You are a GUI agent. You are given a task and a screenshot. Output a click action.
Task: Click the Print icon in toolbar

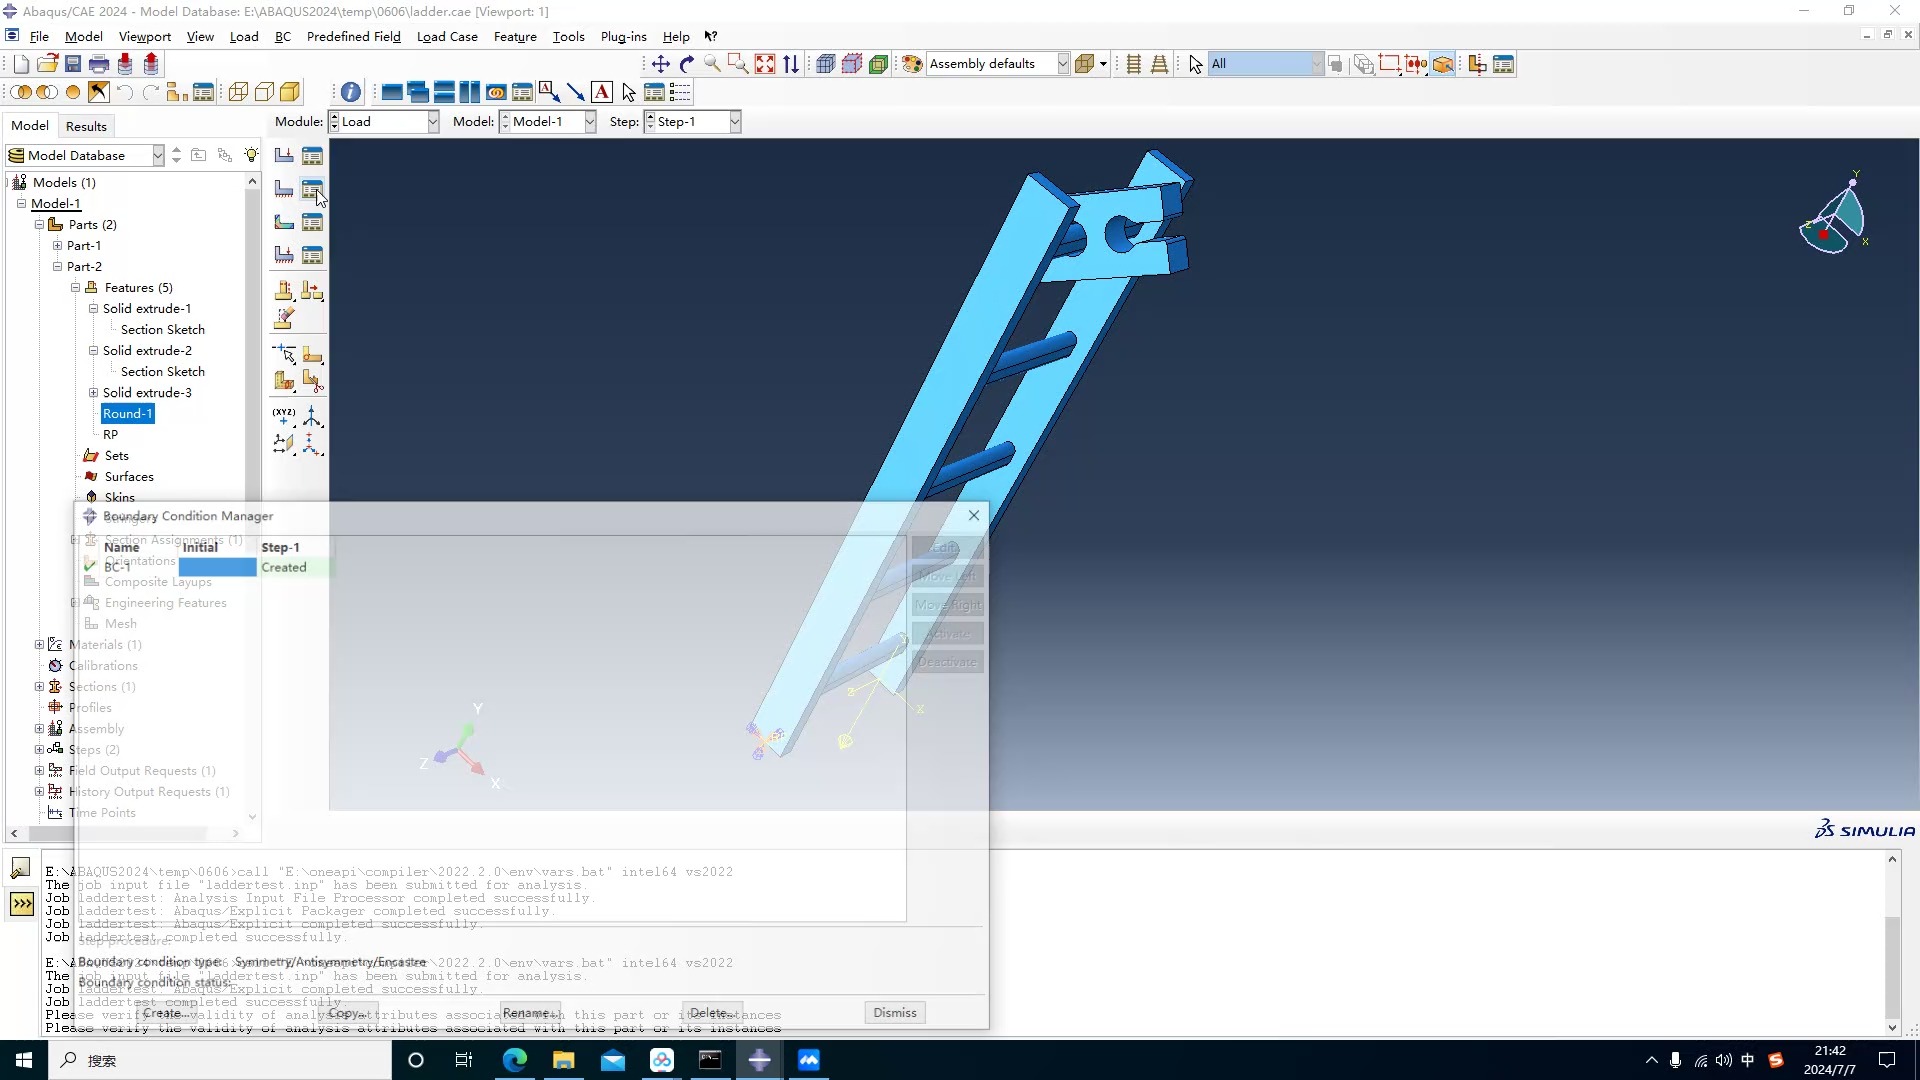(x=99, y=64)
